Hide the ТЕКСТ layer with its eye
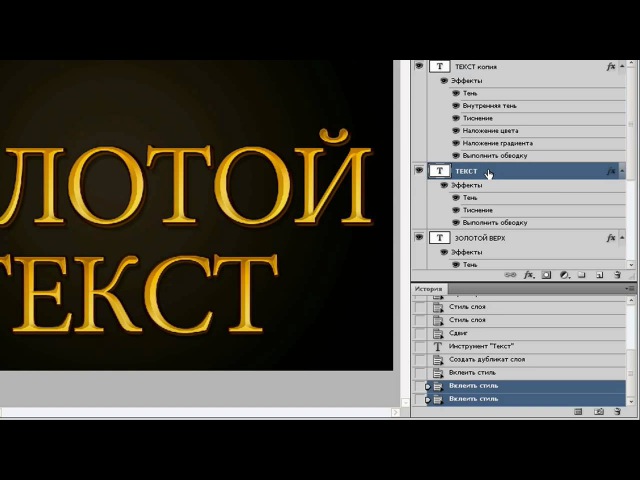This screenshot has height=480, width=640. 419,170
